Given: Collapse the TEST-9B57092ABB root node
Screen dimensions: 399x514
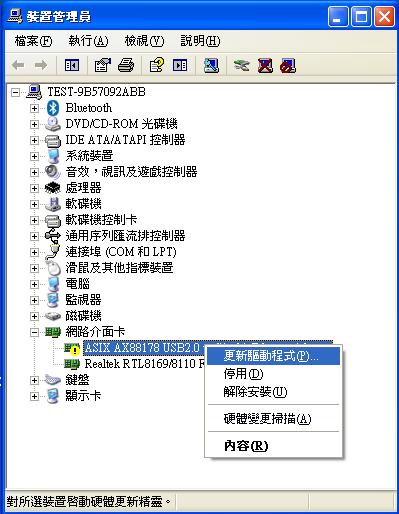Looking at the screenshot, I should pos(15,92).
